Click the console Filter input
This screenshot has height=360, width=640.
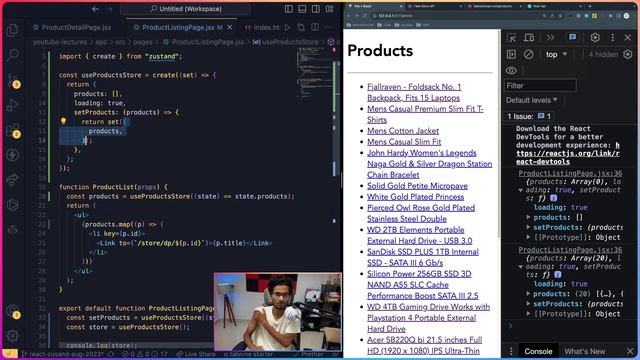pyautogui.click(x=540, y=85)
